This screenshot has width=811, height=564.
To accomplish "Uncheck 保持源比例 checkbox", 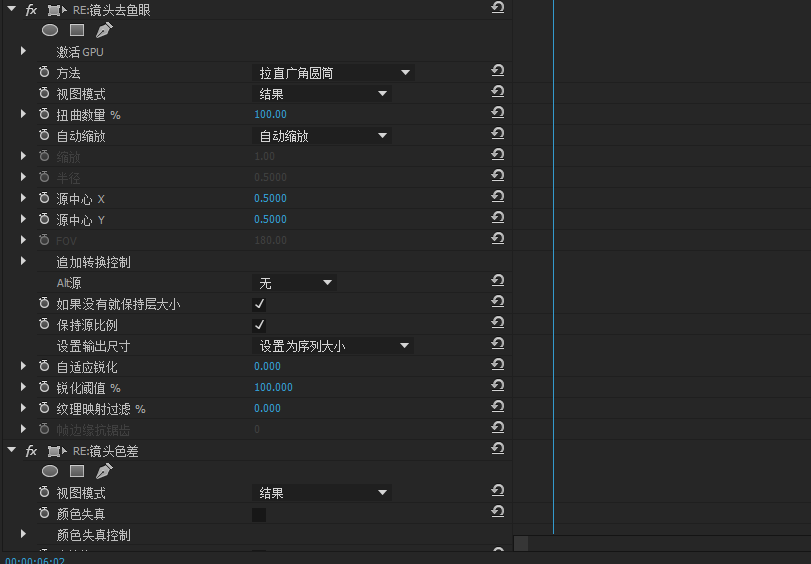I will point(259,325).
